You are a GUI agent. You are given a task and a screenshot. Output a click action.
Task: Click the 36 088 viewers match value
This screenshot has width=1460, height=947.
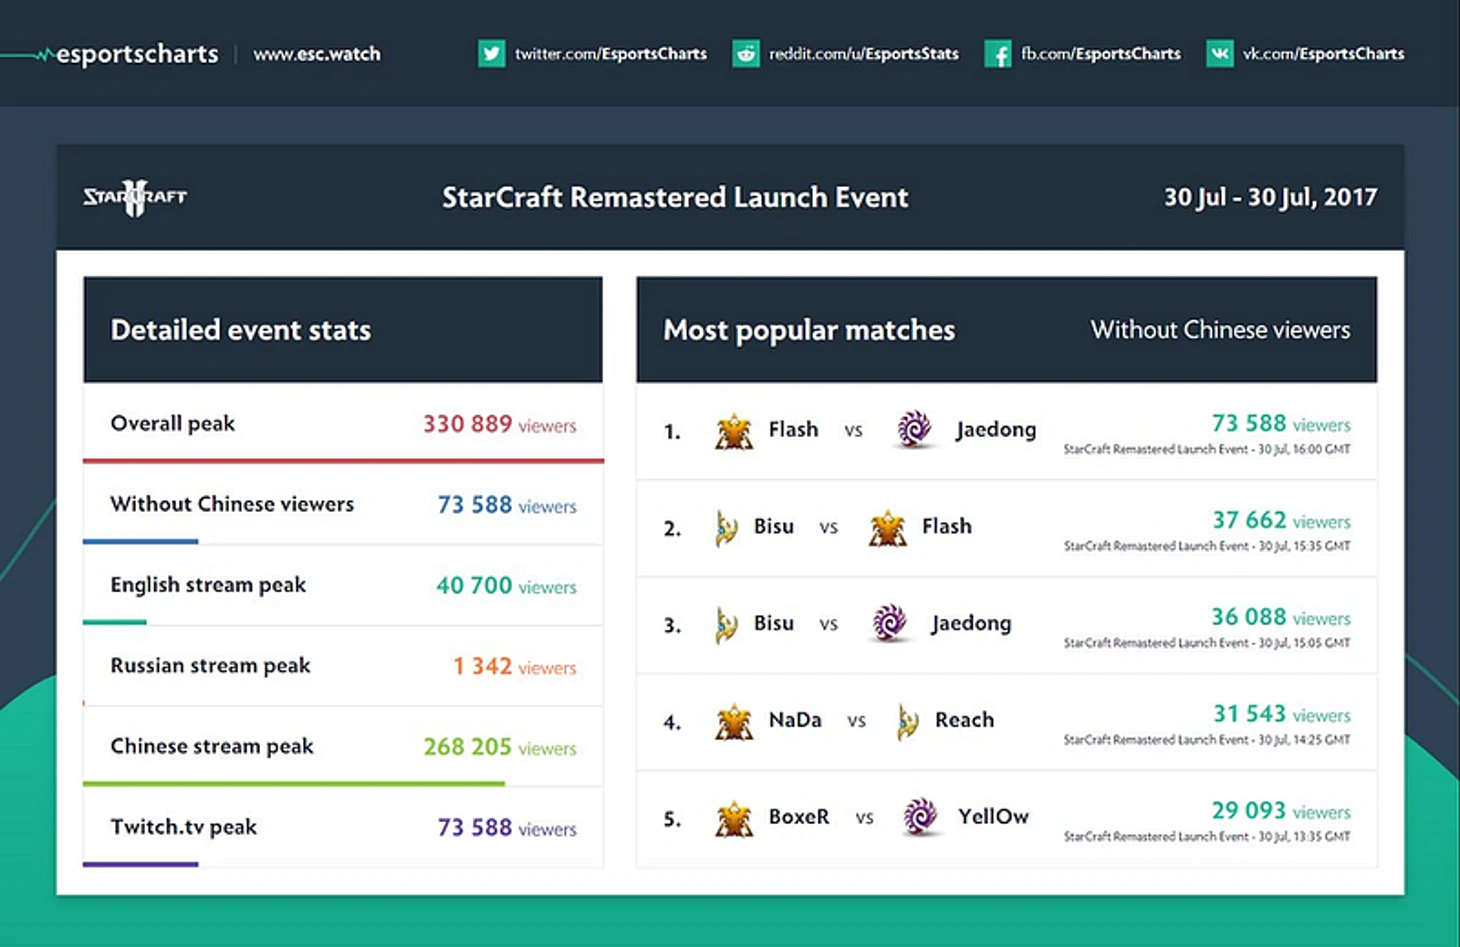click(x=1281, y=618)
